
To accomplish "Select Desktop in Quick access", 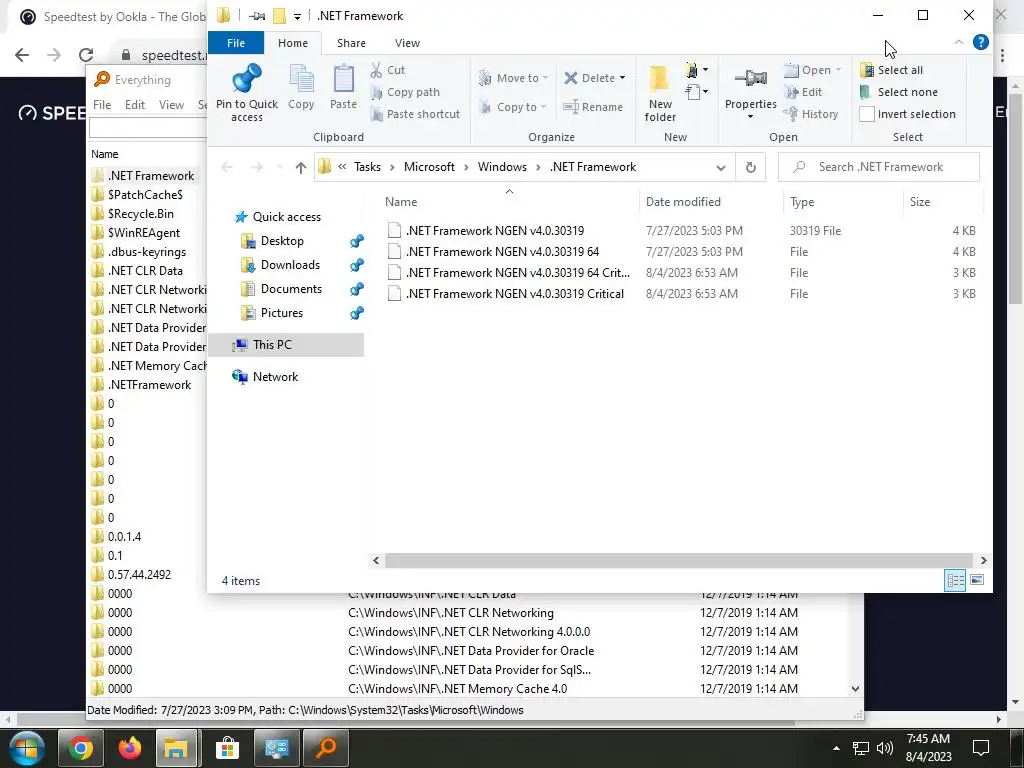I will (282, 241).
